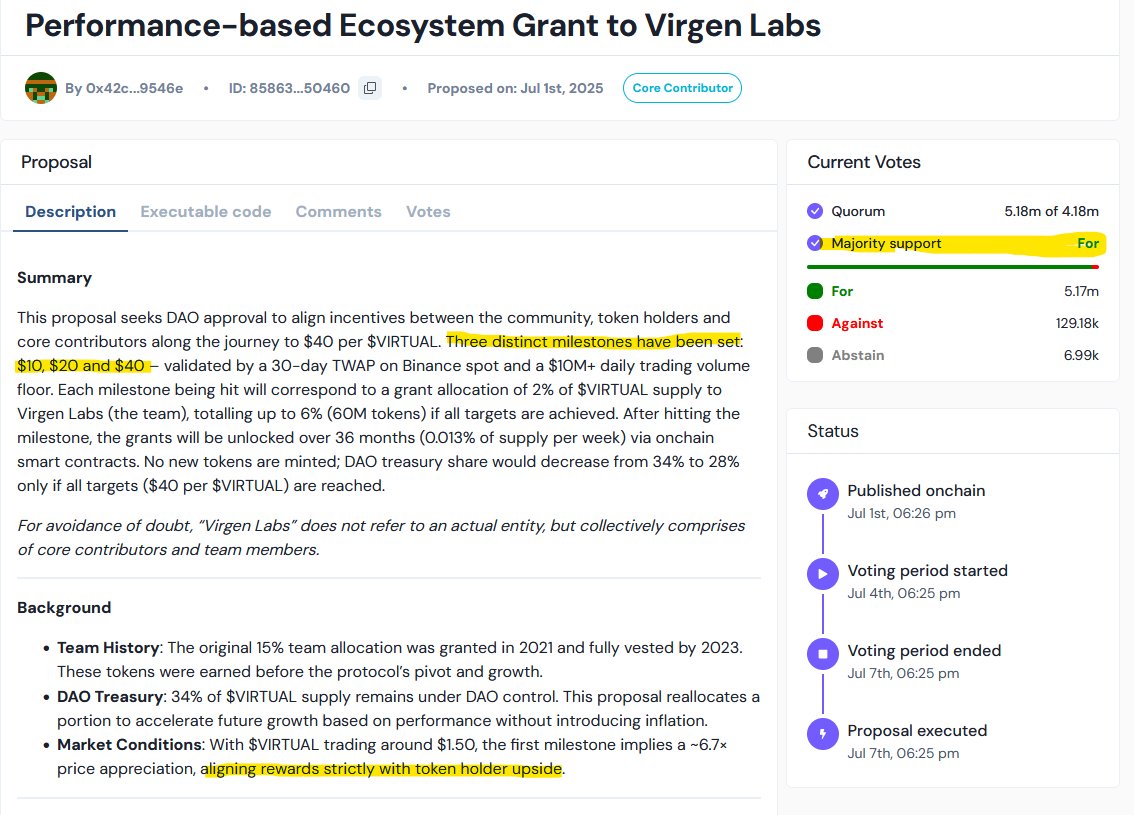This screenshot has height=815, width=1134.
Task: Click the green For vote dot
Action: [815, 291]
